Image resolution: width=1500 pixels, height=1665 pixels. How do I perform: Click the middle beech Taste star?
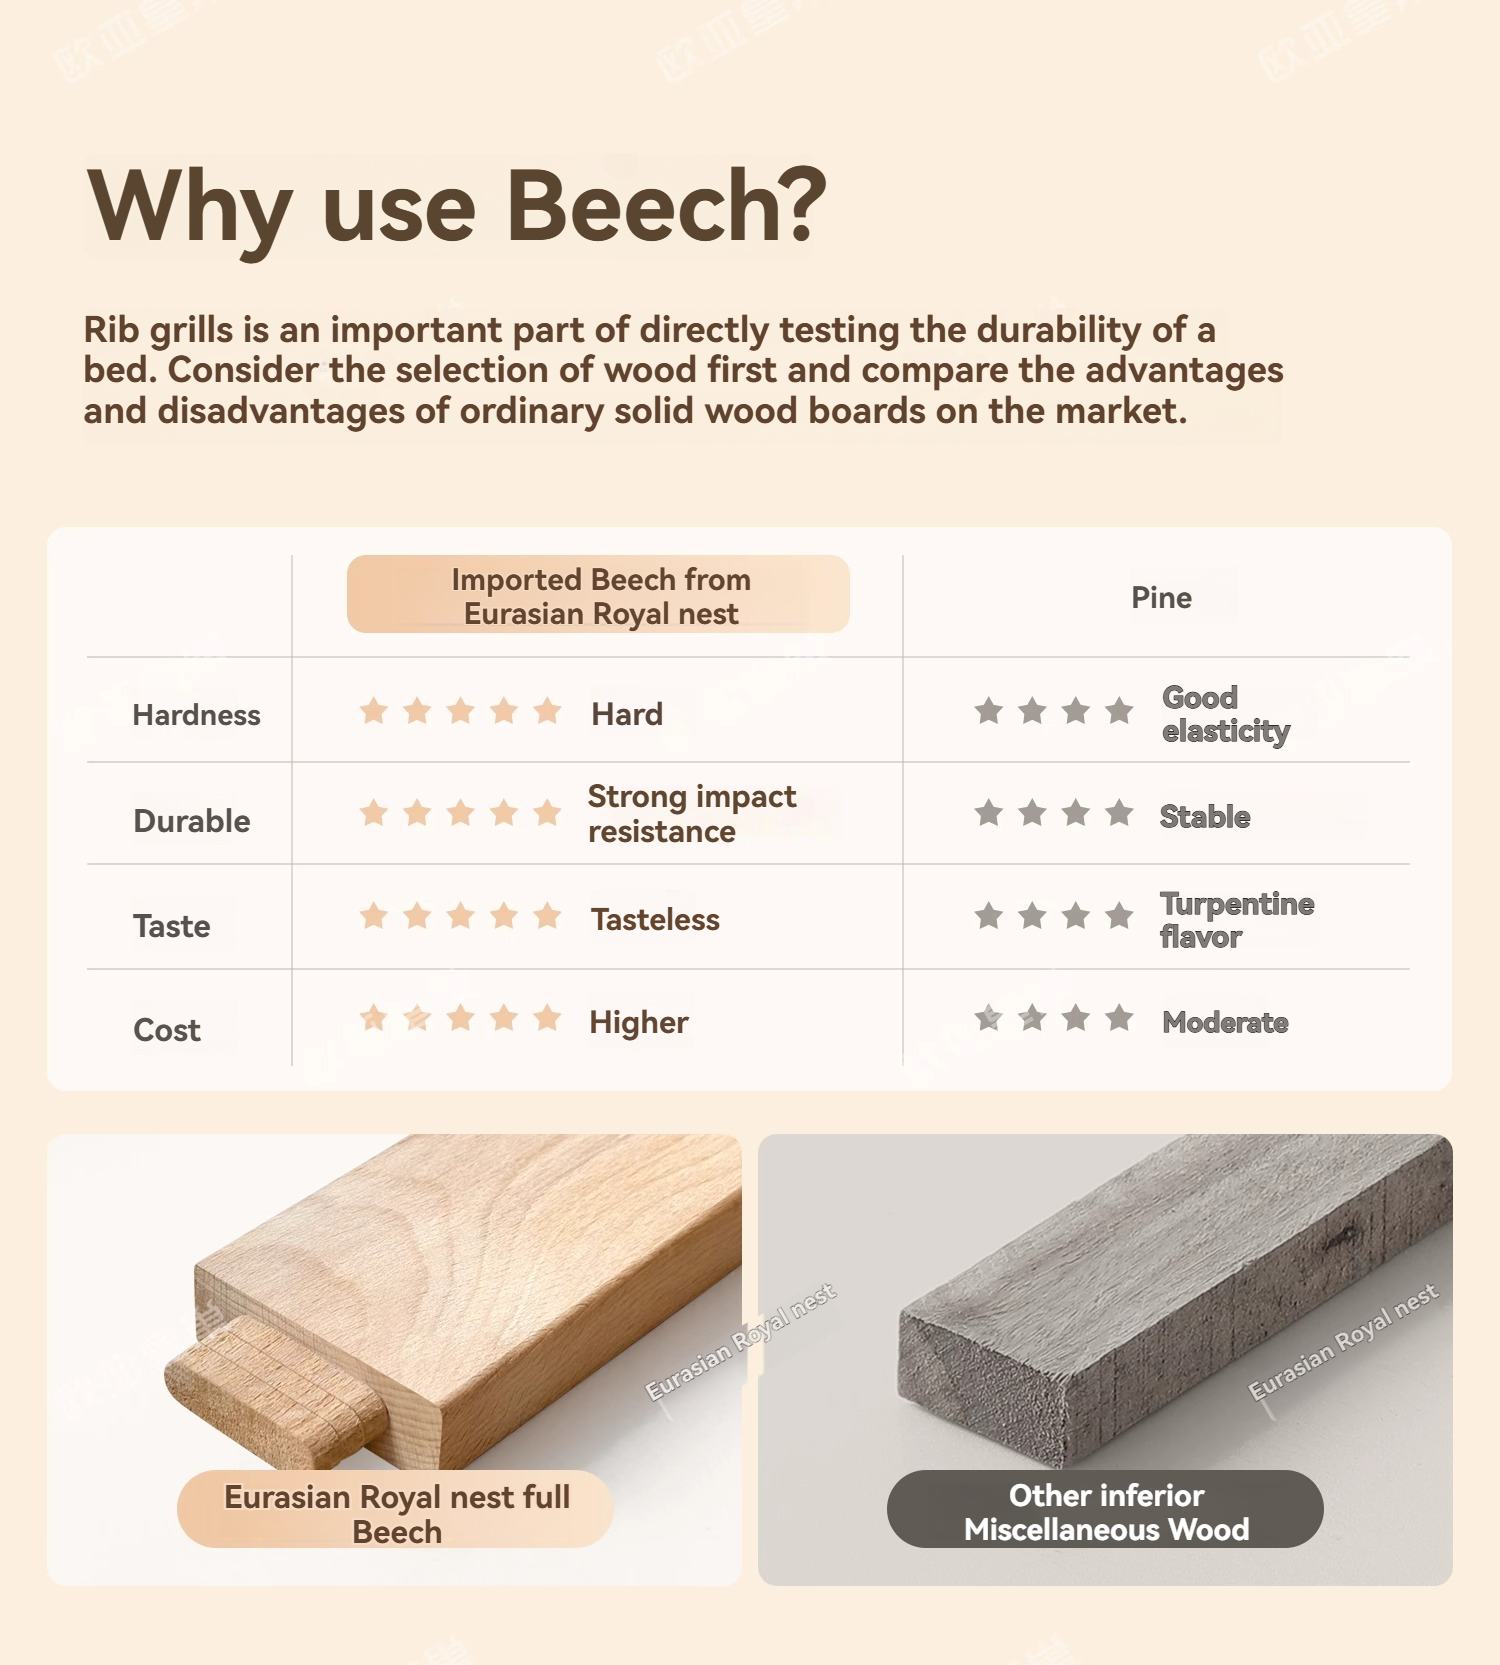point(461,916)
